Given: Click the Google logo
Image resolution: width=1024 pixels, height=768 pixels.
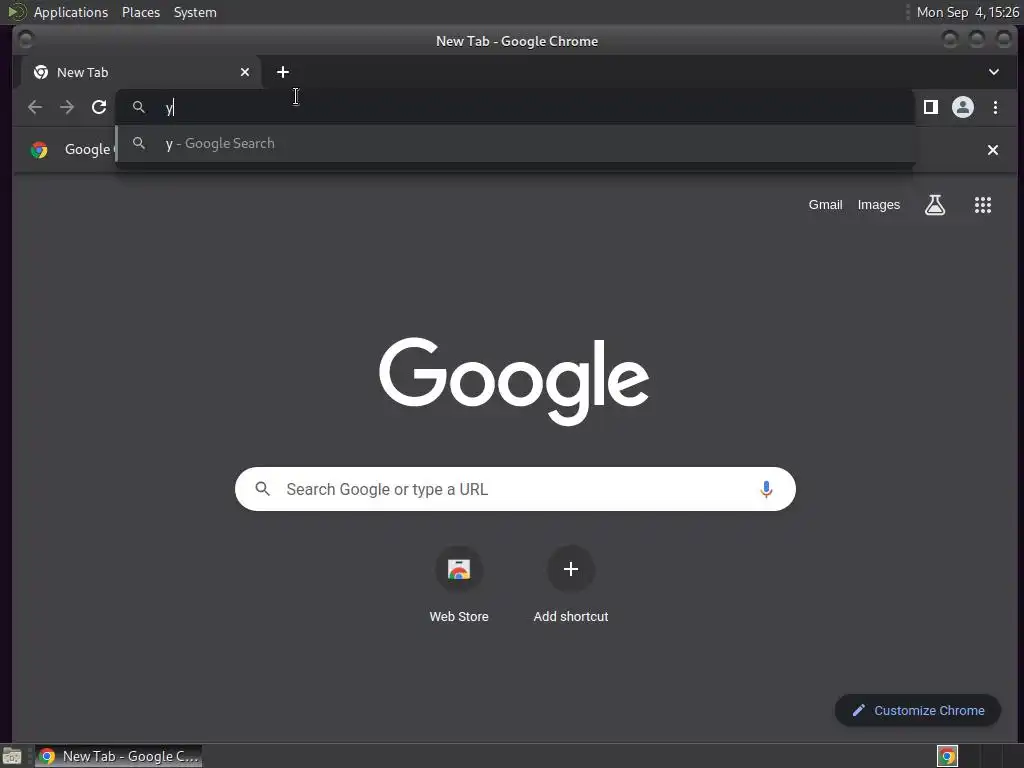Looking at the screenshot, I should (x=514, y=381).
